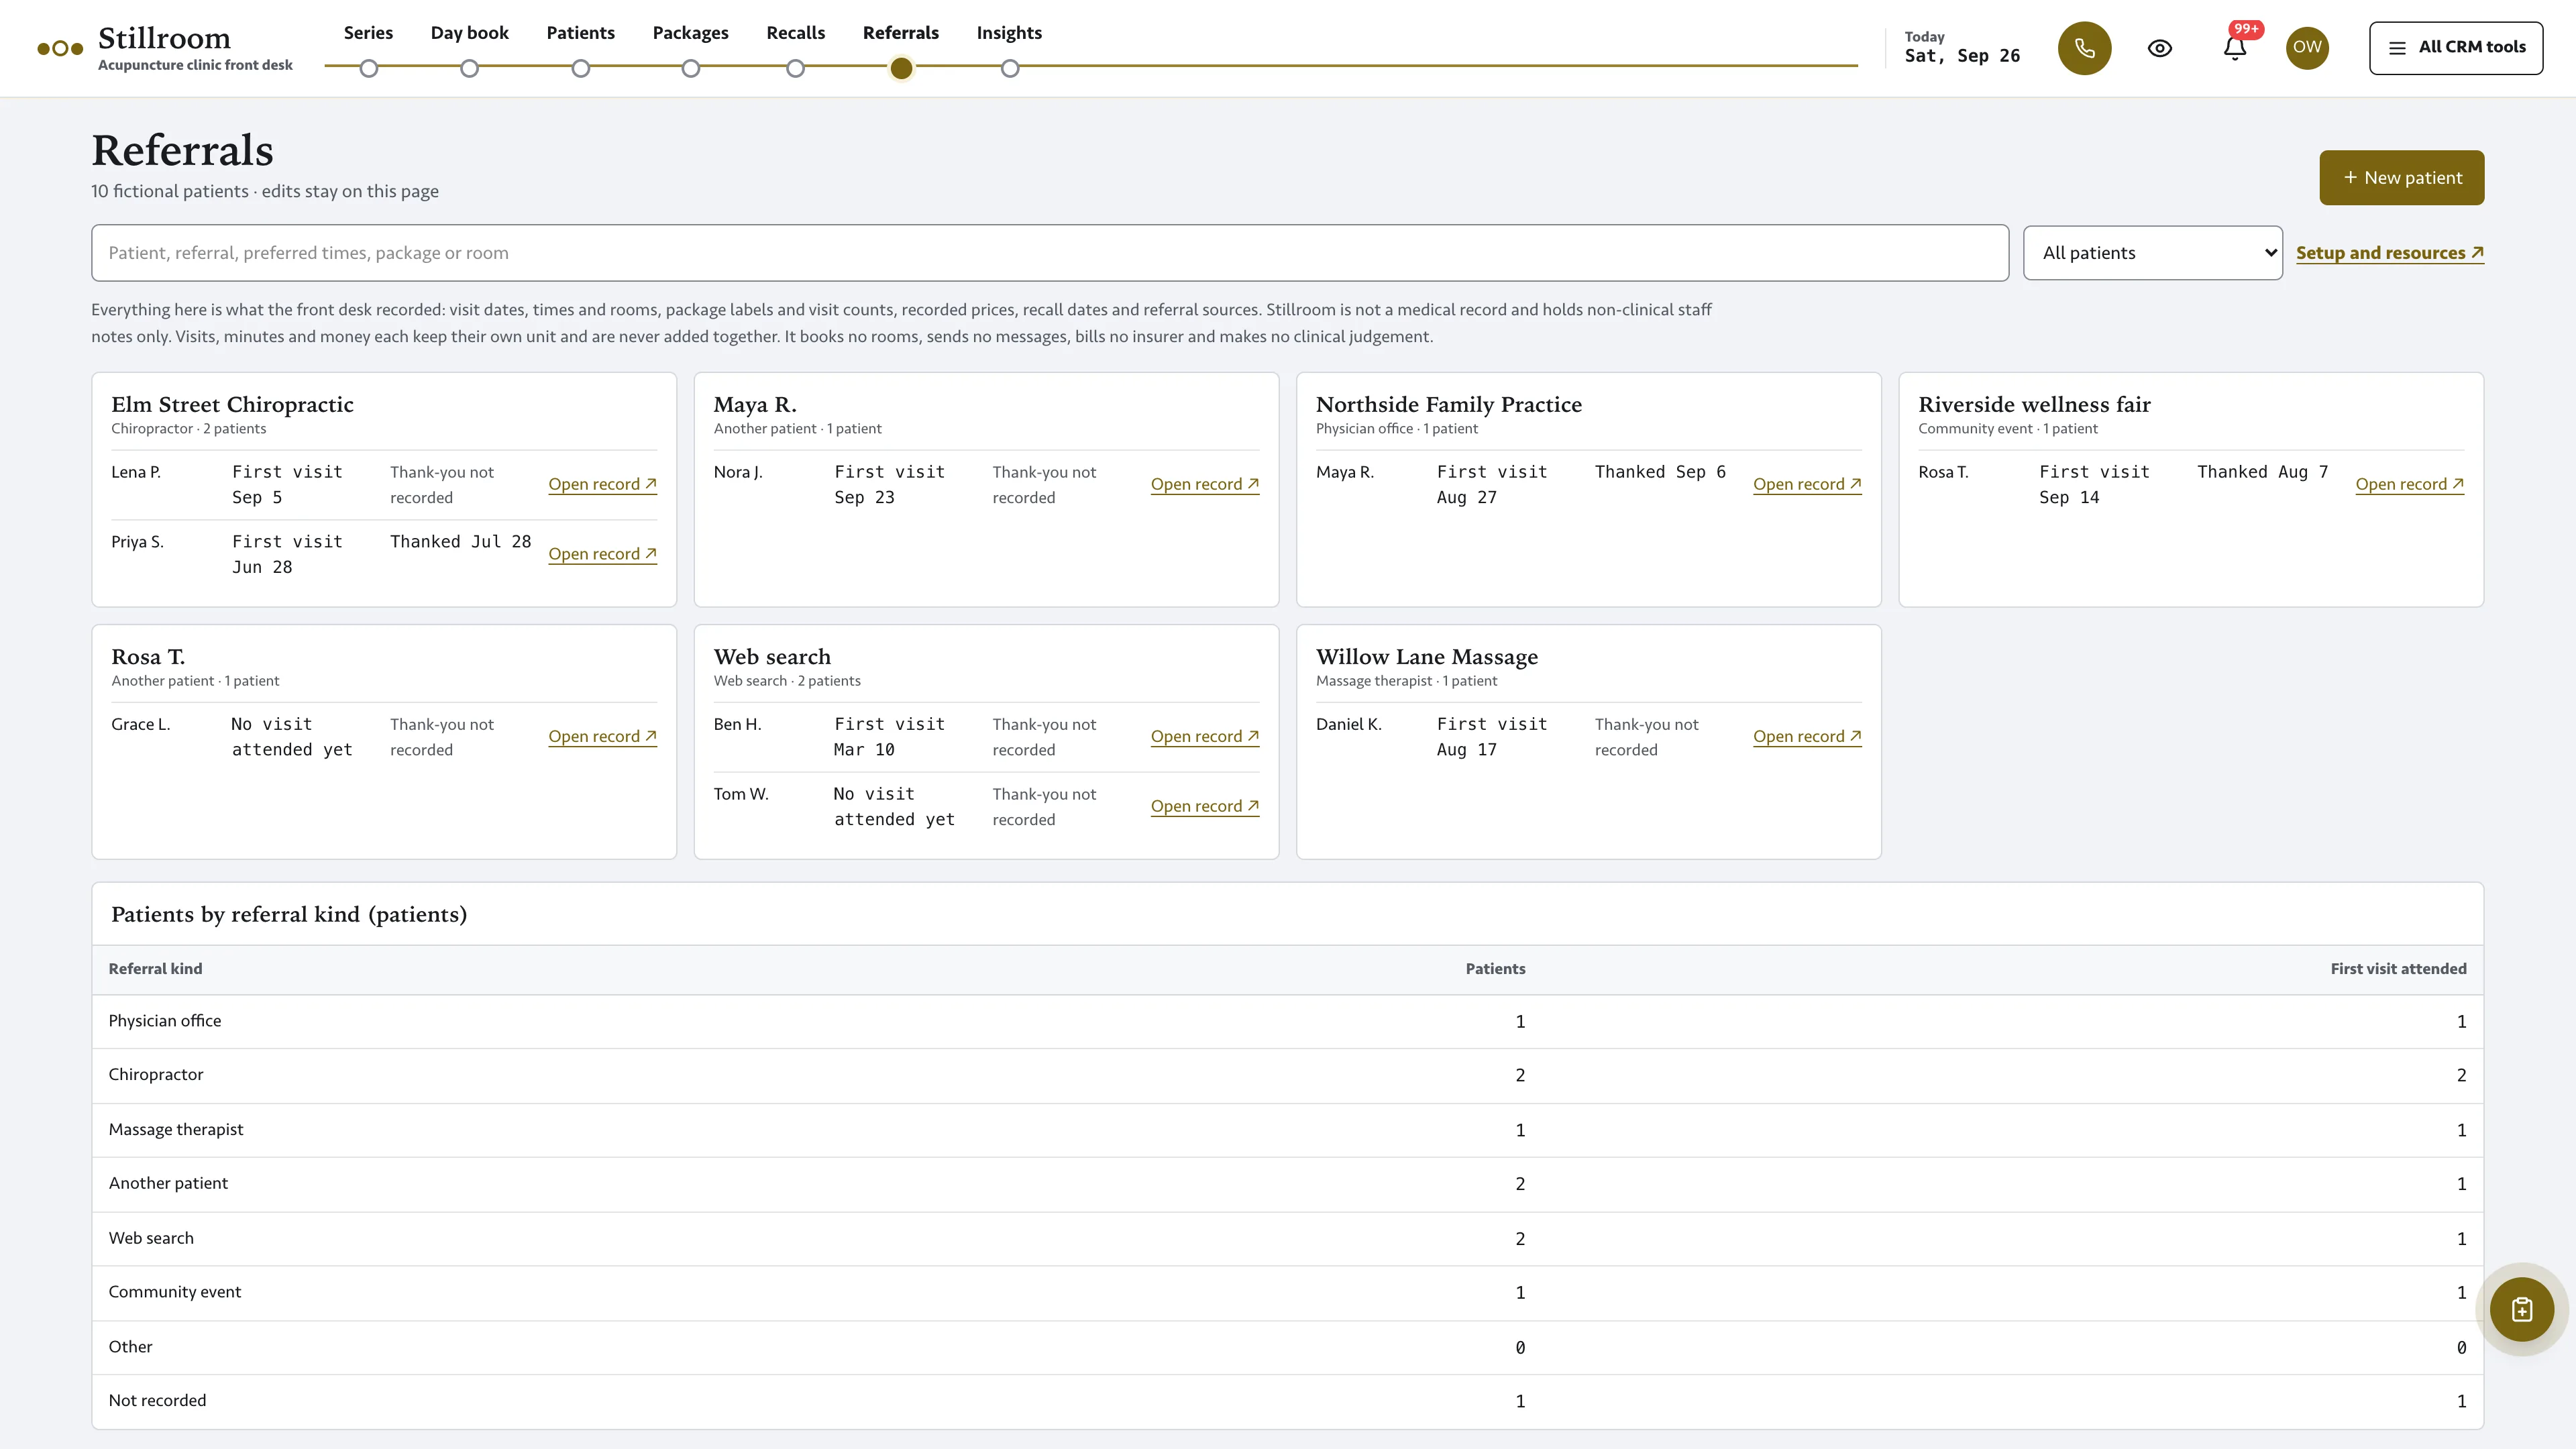Click the Northside Family Practice heading
The height and width of the screenshot is (1449, 2576).
[1448, 404]
